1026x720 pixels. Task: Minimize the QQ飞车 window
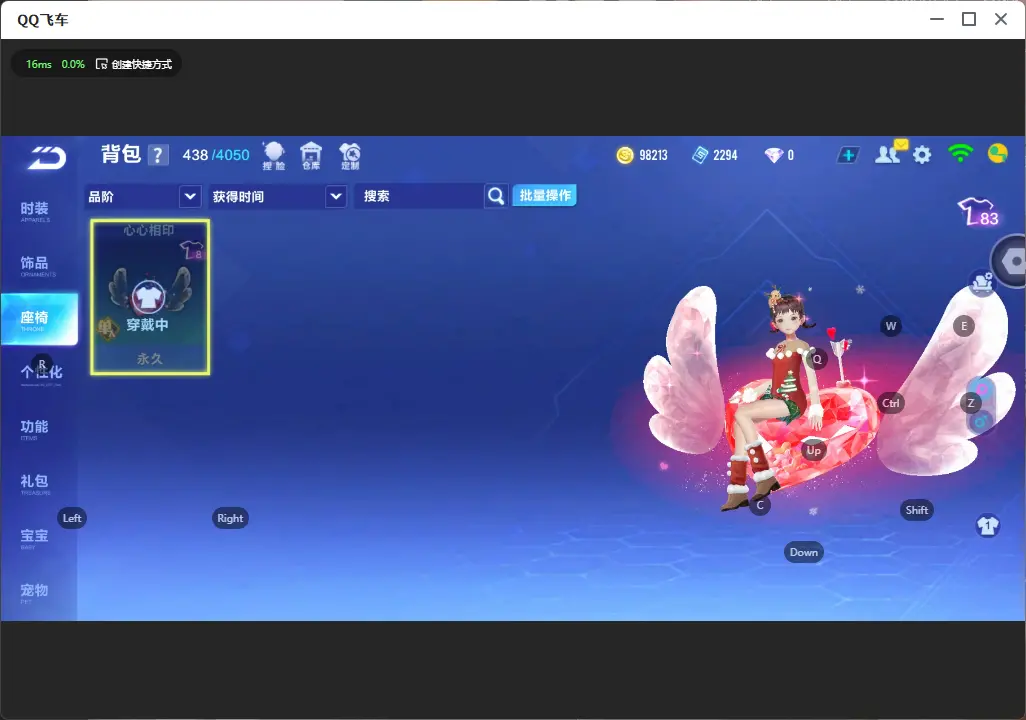pyautogui.click(x=937, y=19)
